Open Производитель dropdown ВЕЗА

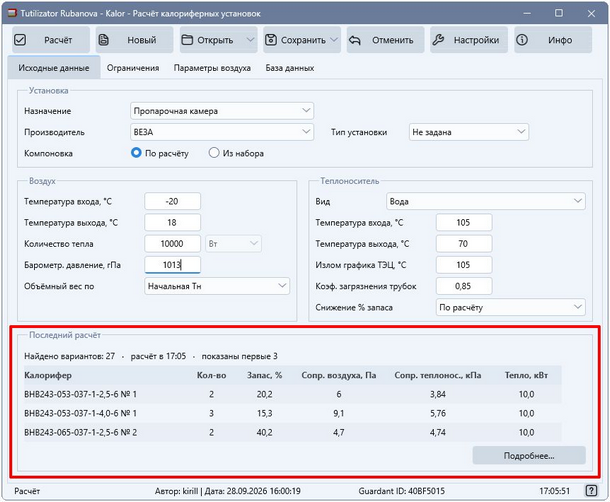pos(222,132)
